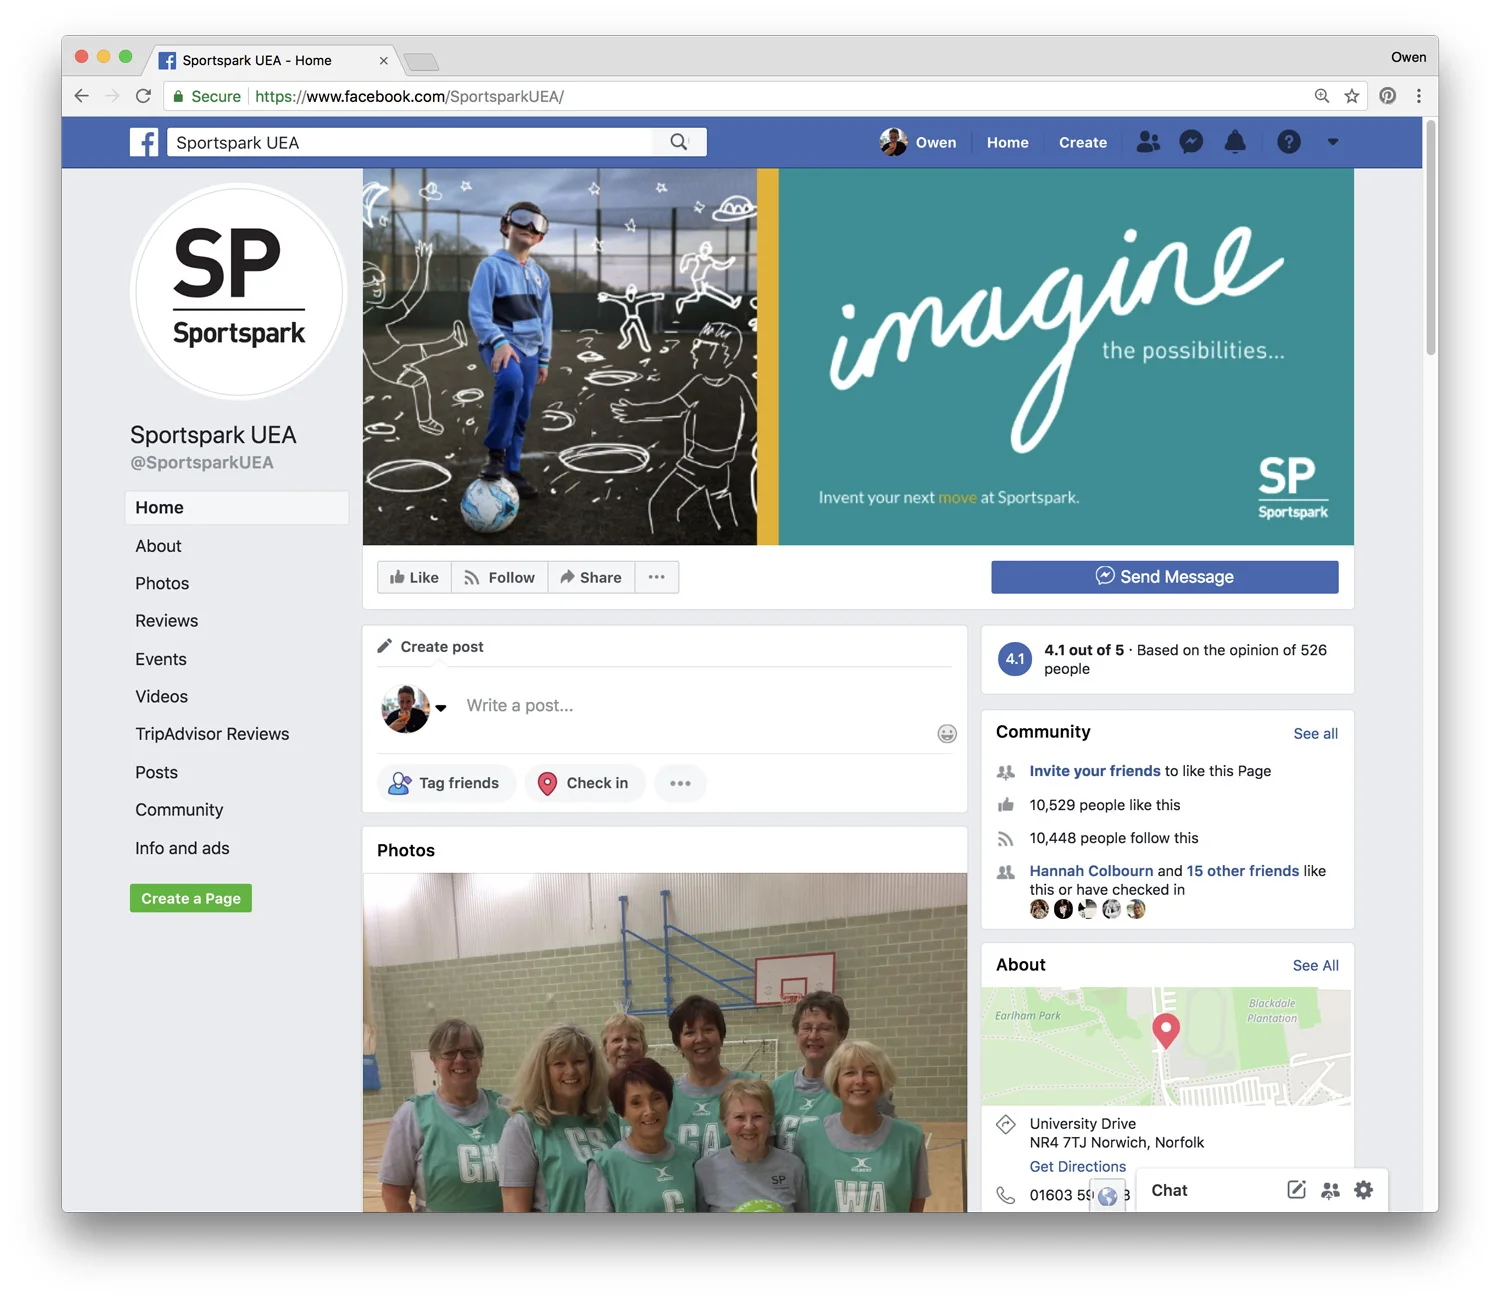The width and height of the screenshot is (1500, 1300).
Task: Click the 15 other friends link
Action: point(1242,871)
